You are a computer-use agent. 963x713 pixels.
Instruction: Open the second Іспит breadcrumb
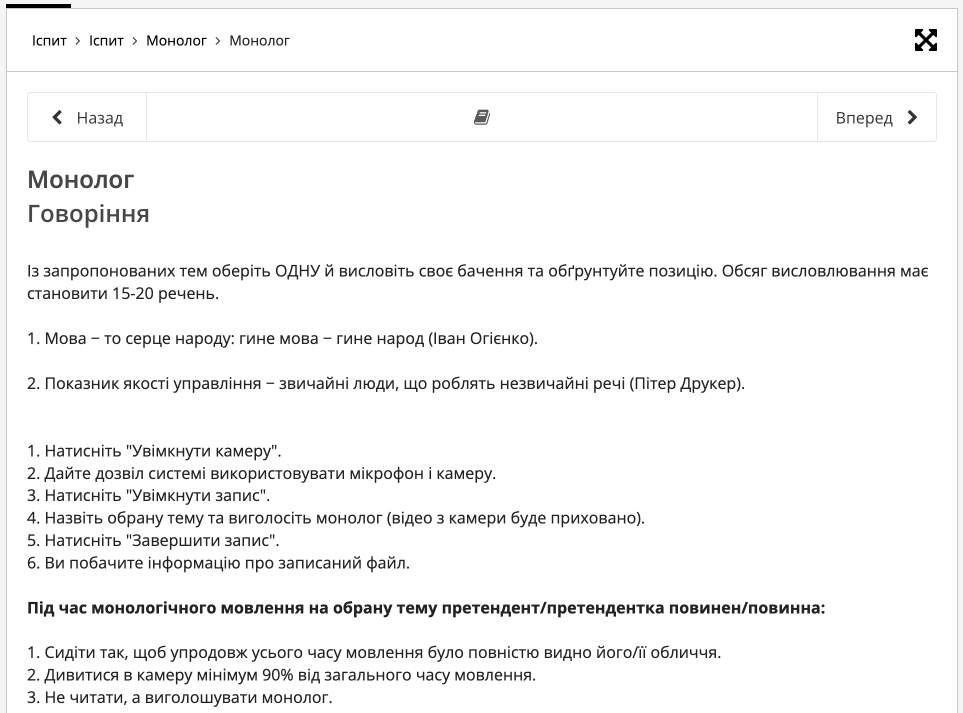[x=106, y=41]
